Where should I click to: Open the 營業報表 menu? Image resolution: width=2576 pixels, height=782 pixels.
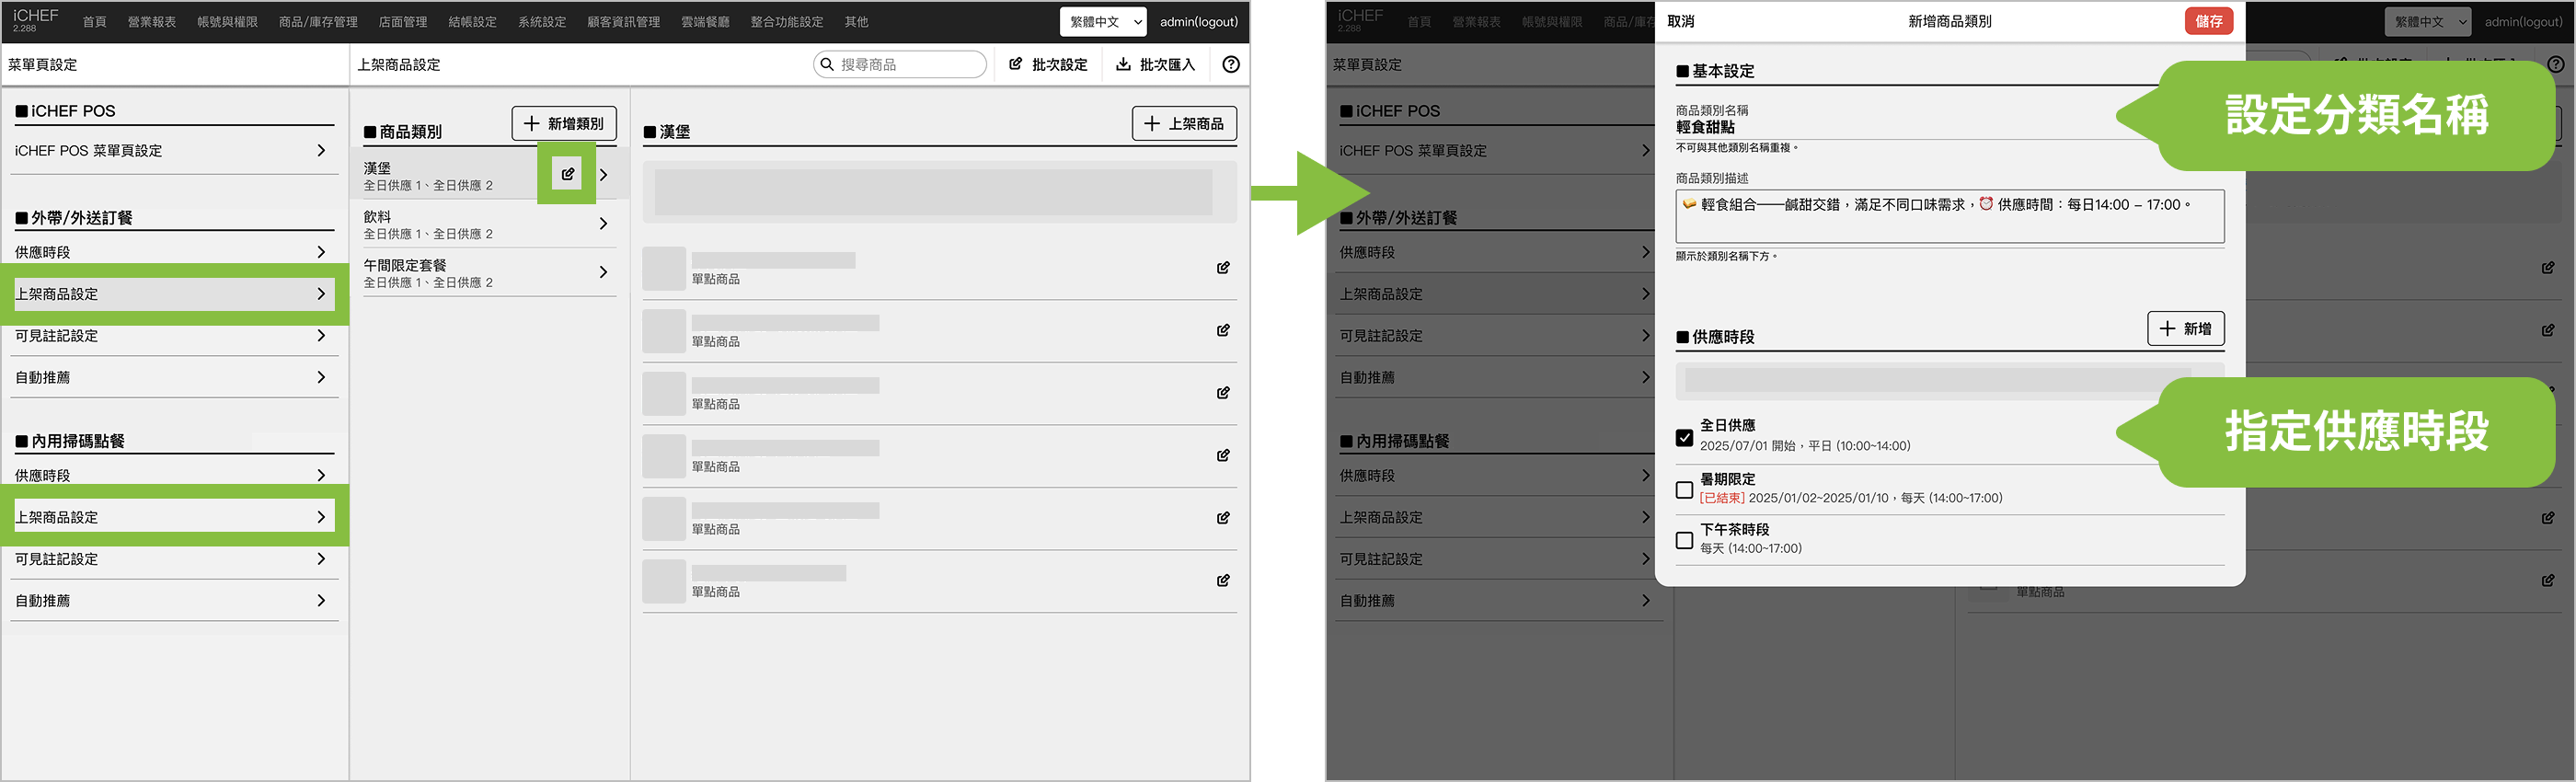tap(151, 22)
